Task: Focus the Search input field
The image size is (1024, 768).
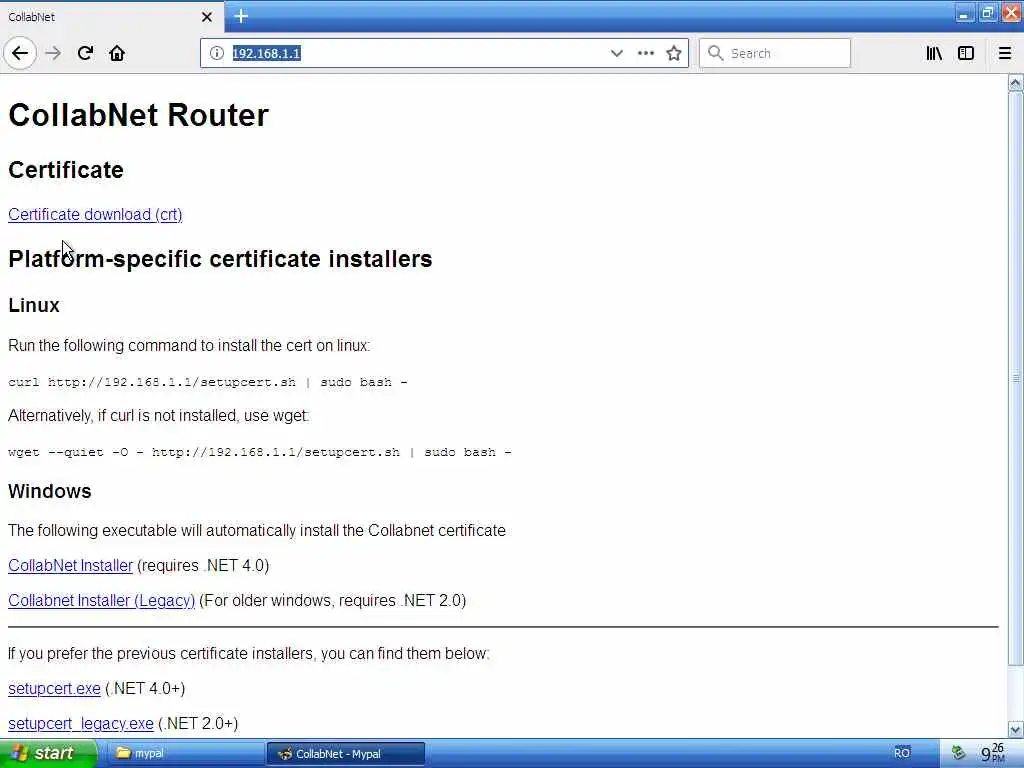Action: pyautogui.click(x=775, y=53)
